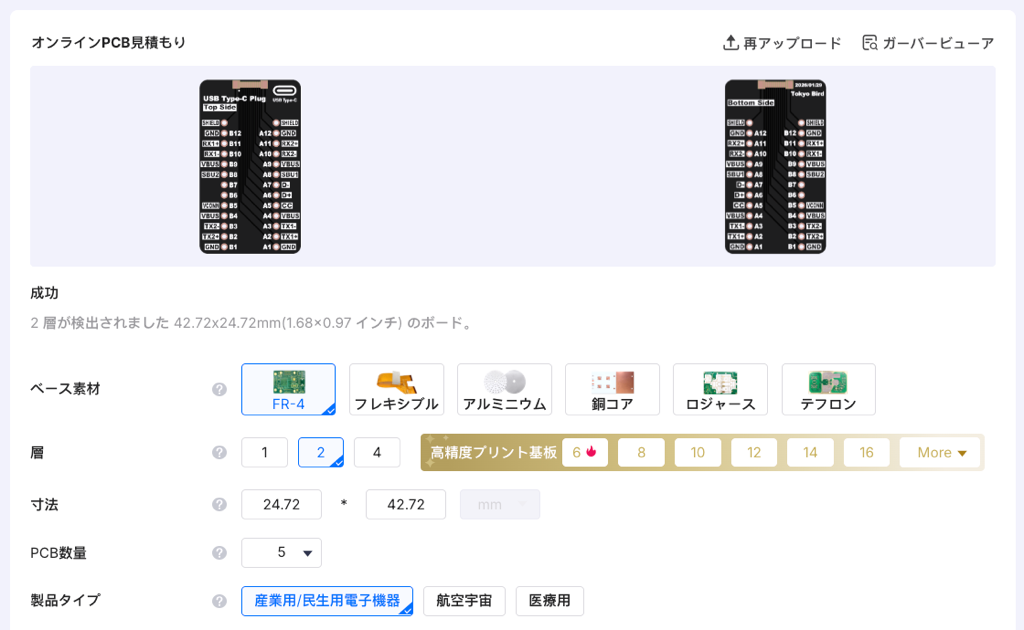Choose 銅コア base material
The height and width of the screenshot is (630, 1024).
pos(612,389)
